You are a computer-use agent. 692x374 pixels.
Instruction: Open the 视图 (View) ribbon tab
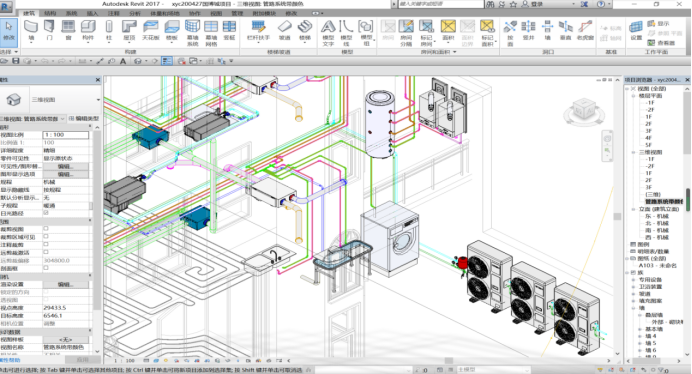point(216,14)
